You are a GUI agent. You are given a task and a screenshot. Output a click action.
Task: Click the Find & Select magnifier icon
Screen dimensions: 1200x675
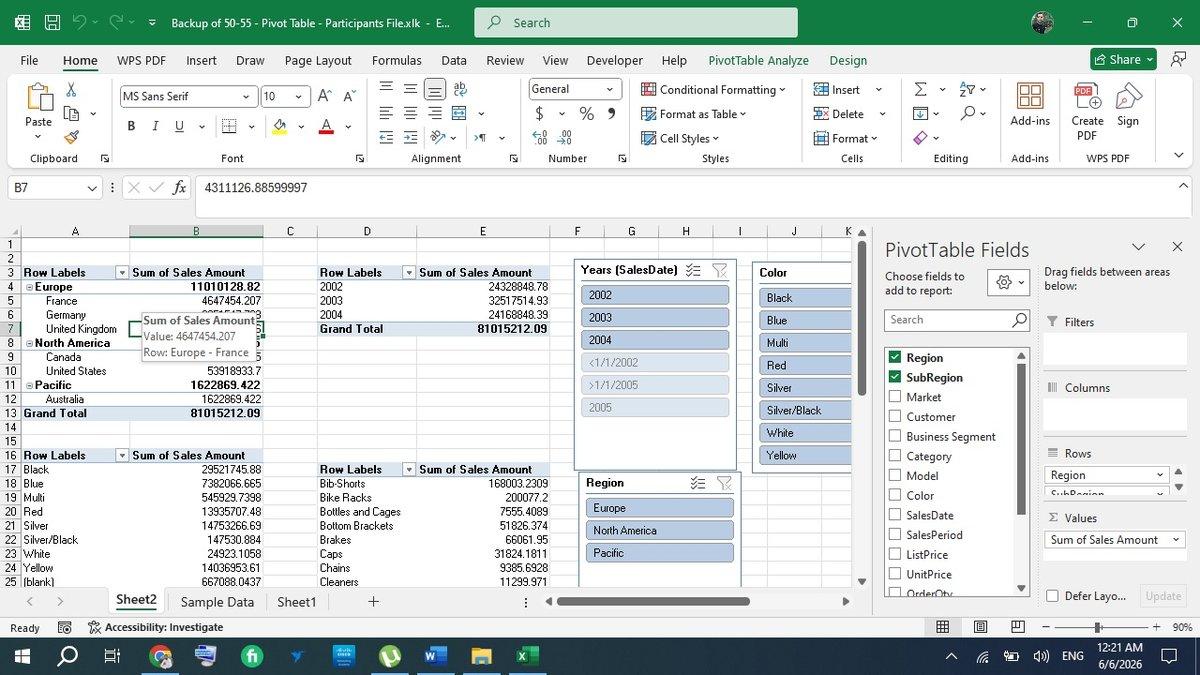967,114
